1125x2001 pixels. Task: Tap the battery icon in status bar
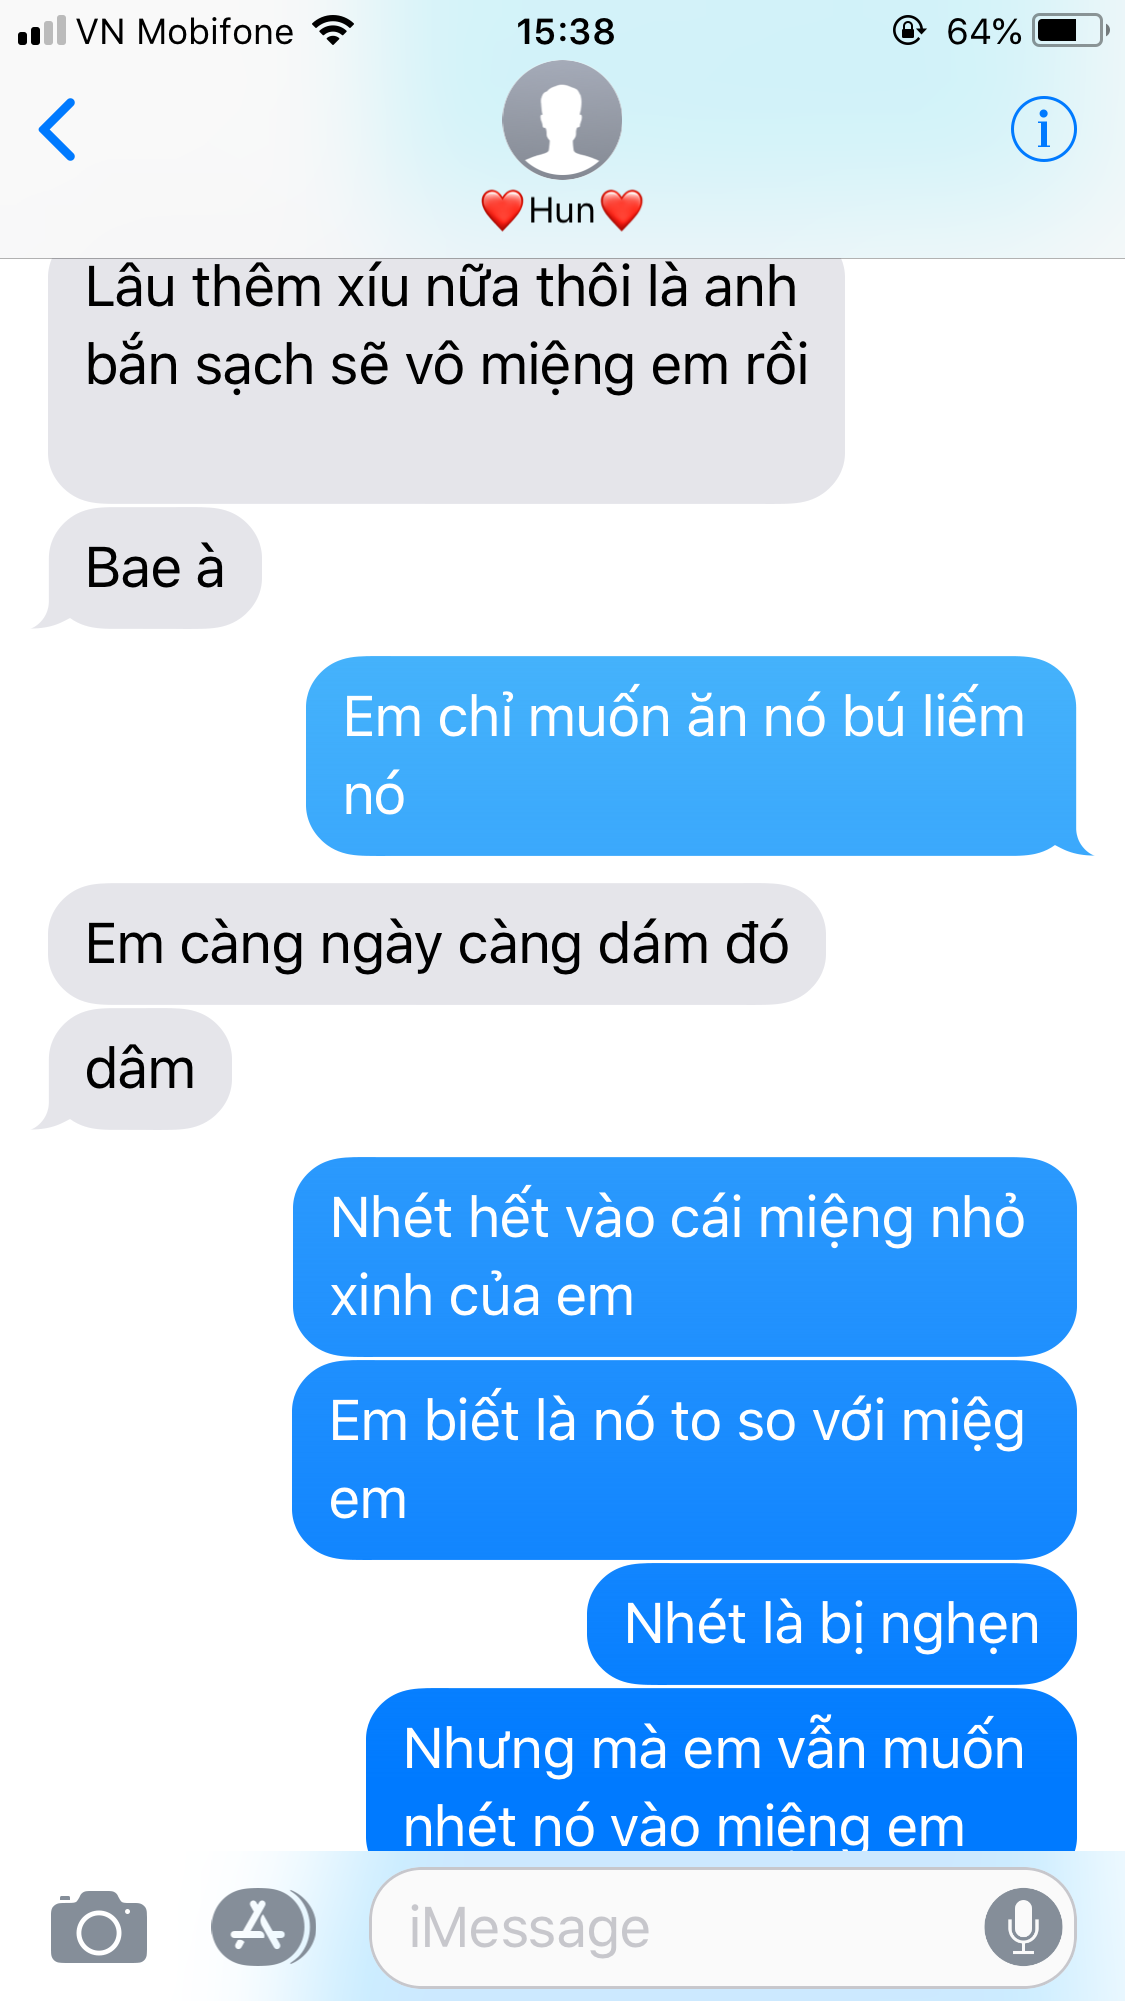[x=1071, y=31]
